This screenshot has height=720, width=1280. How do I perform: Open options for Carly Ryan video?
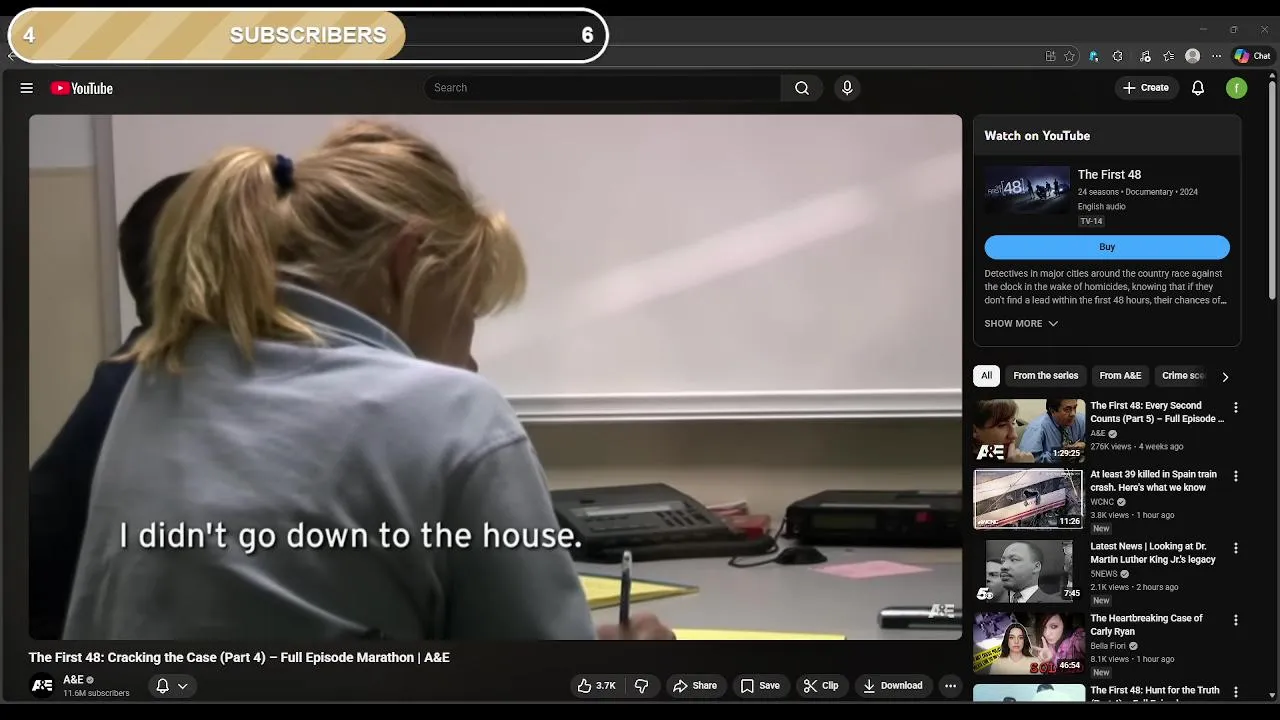pos(1235,620)
